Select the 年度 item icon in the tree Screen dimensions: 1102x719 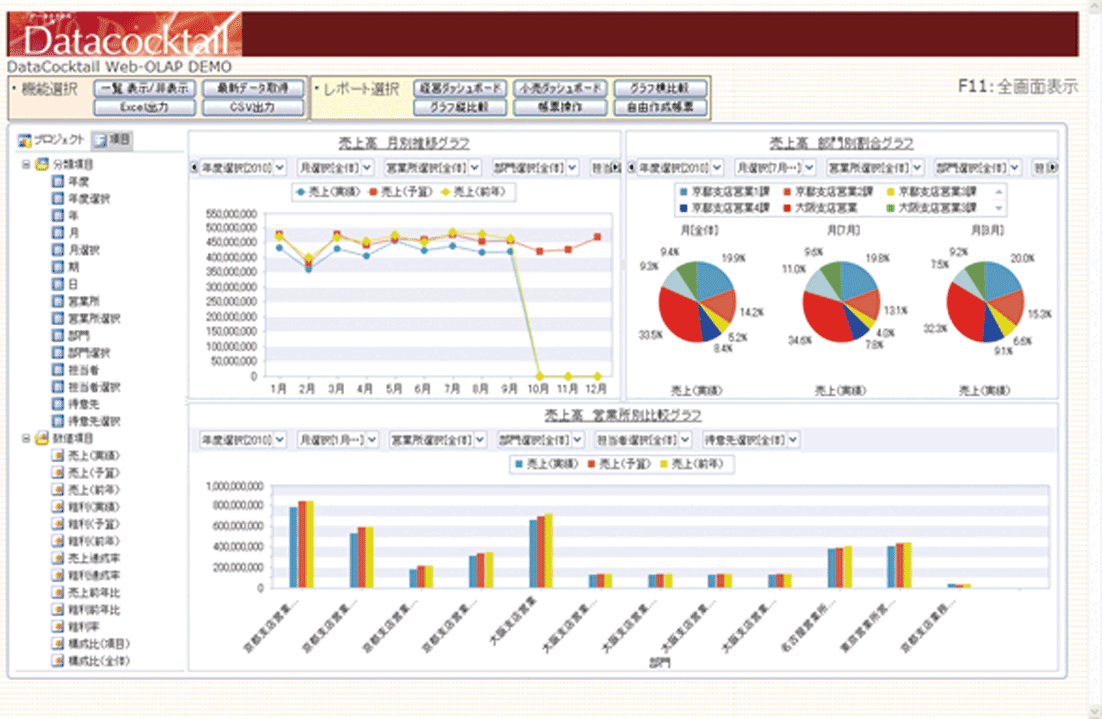tap(58, 181)
